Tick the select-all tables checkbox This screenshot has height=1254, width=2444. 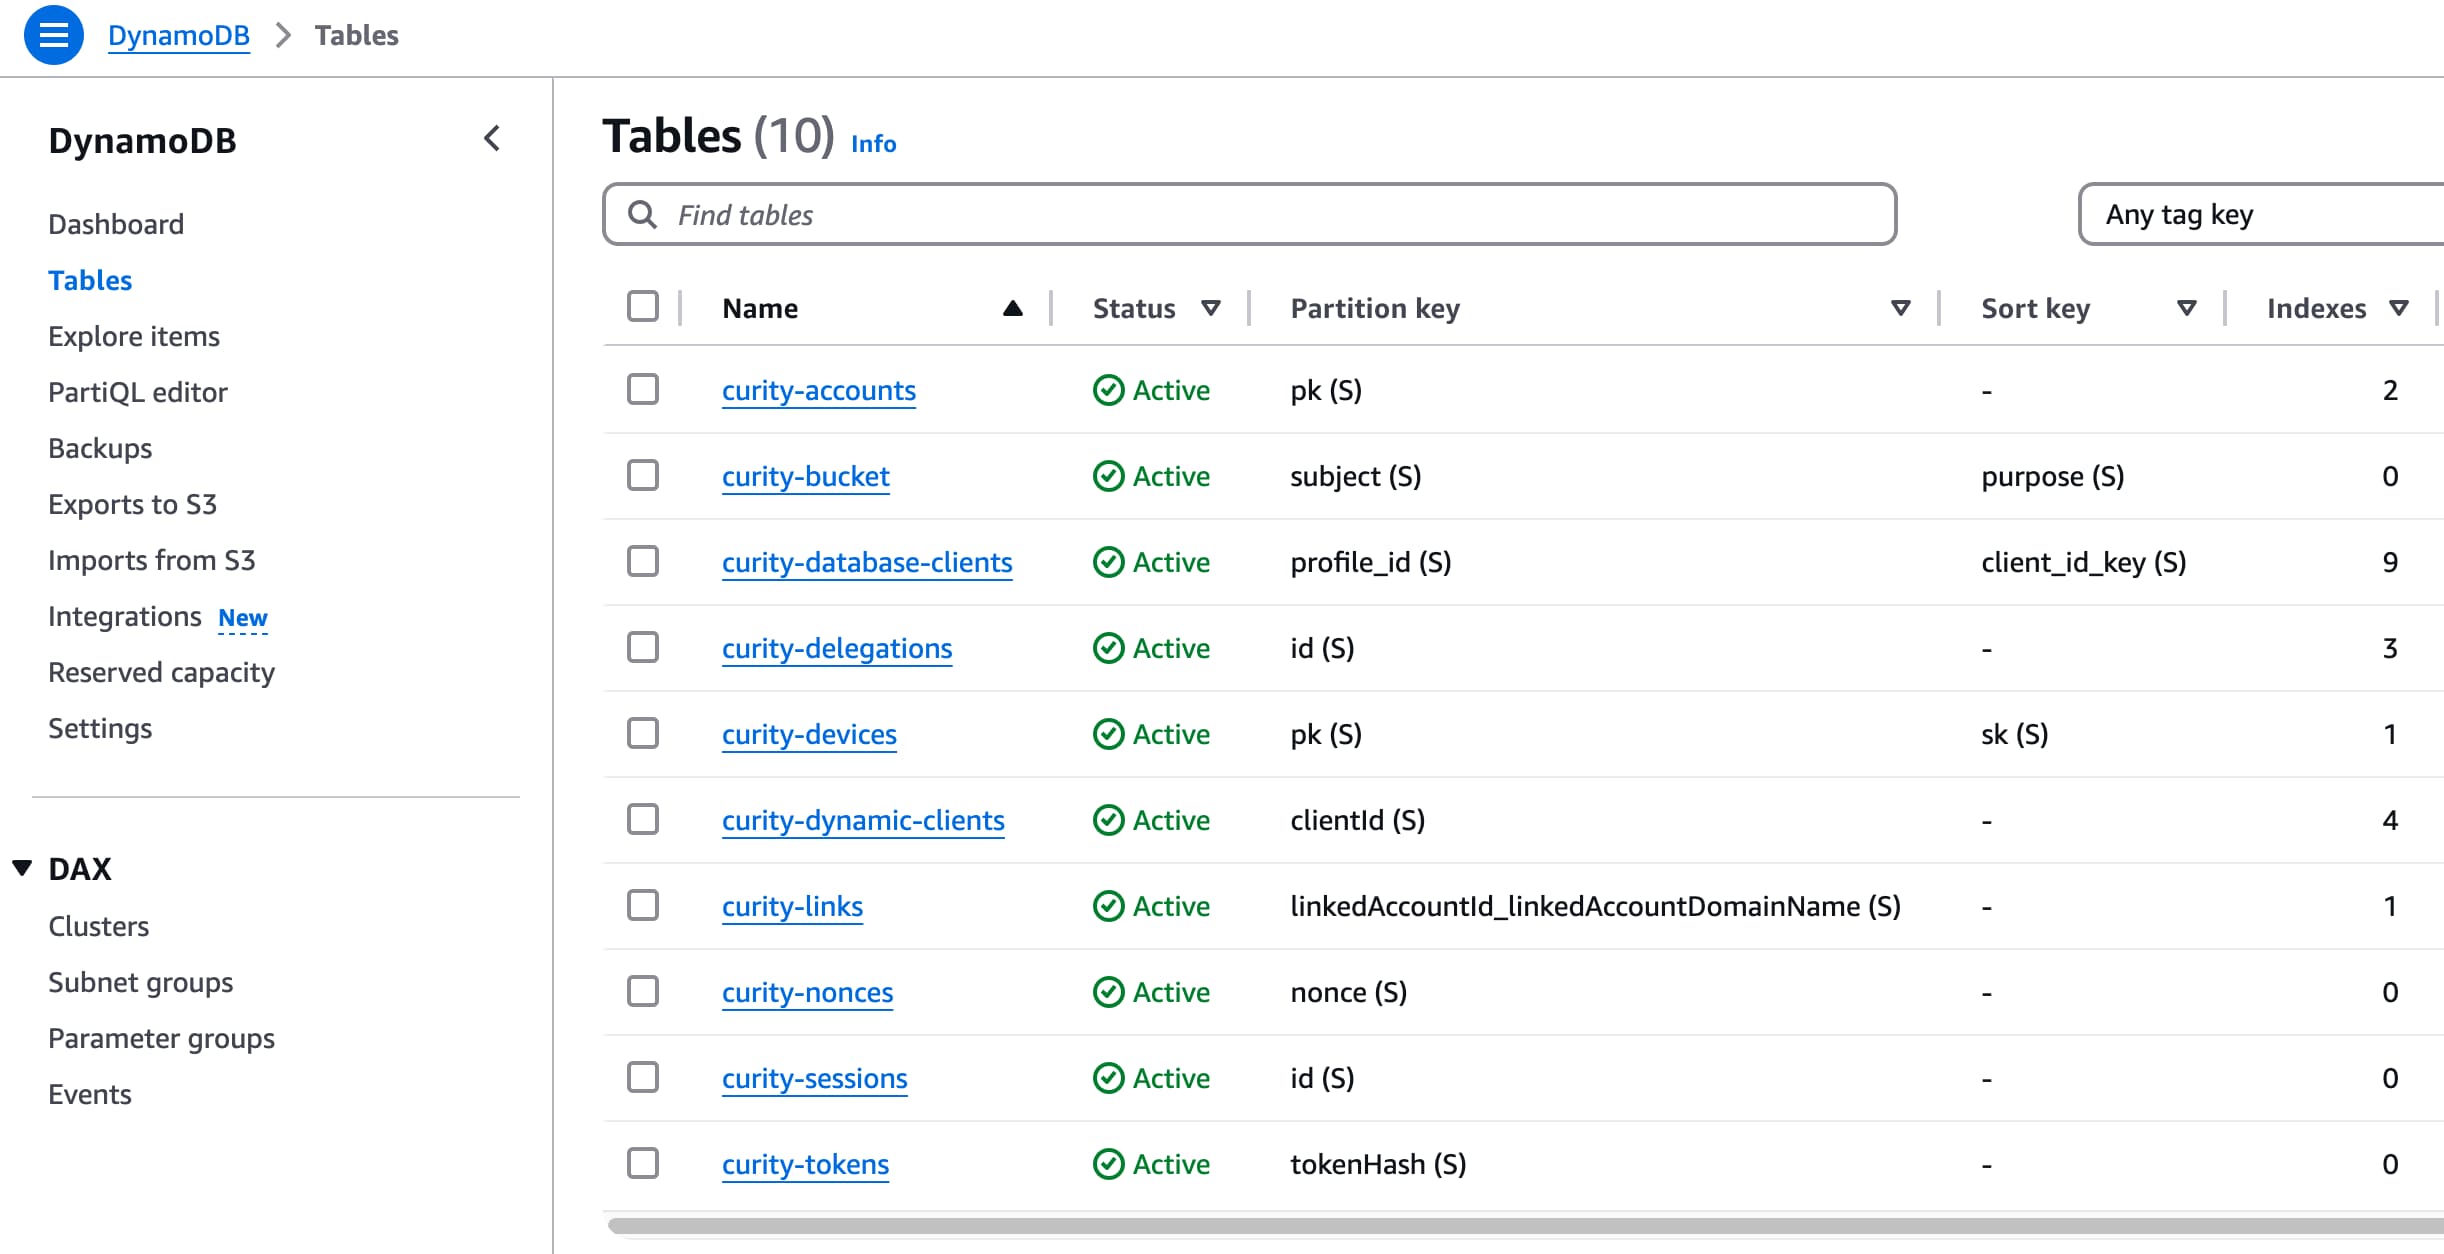coord(643,306)
